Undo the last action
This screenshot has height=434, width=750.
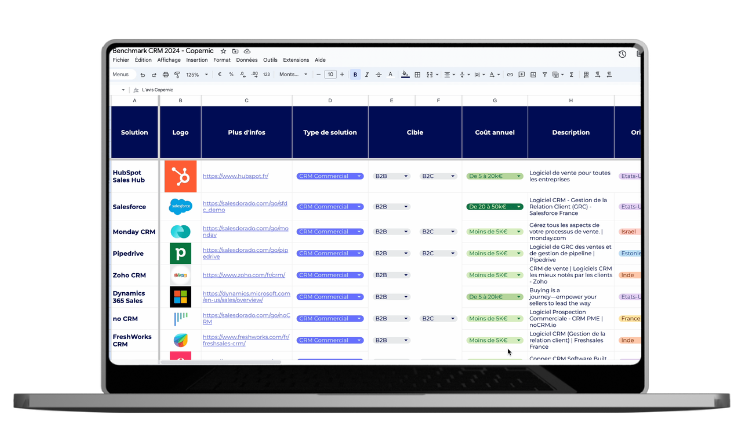coord(143,75)
